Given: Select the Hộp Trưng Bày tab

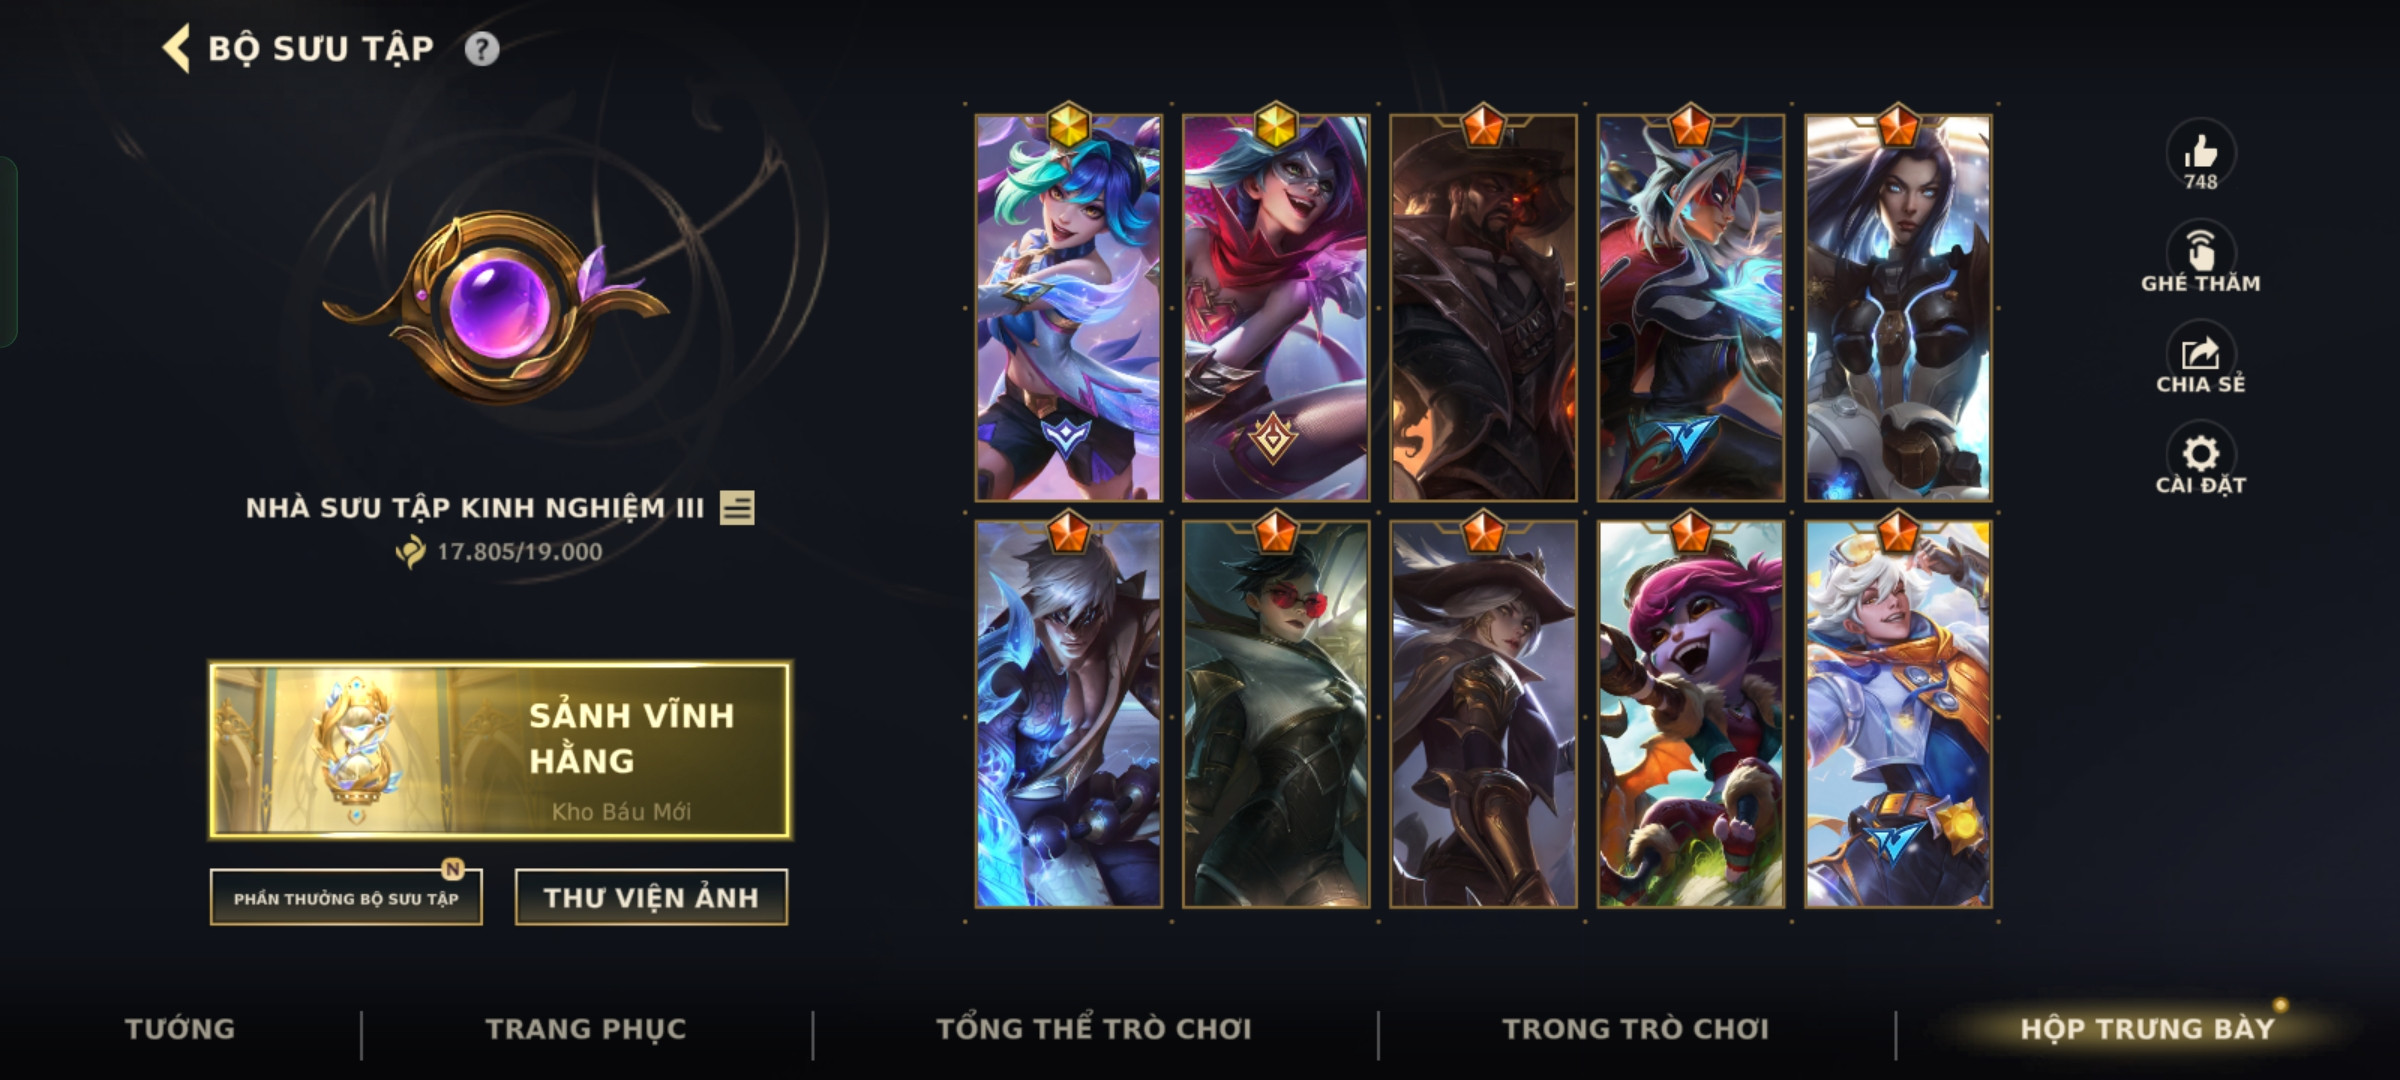Looking at the screenshot, I should (2147, 1029).
